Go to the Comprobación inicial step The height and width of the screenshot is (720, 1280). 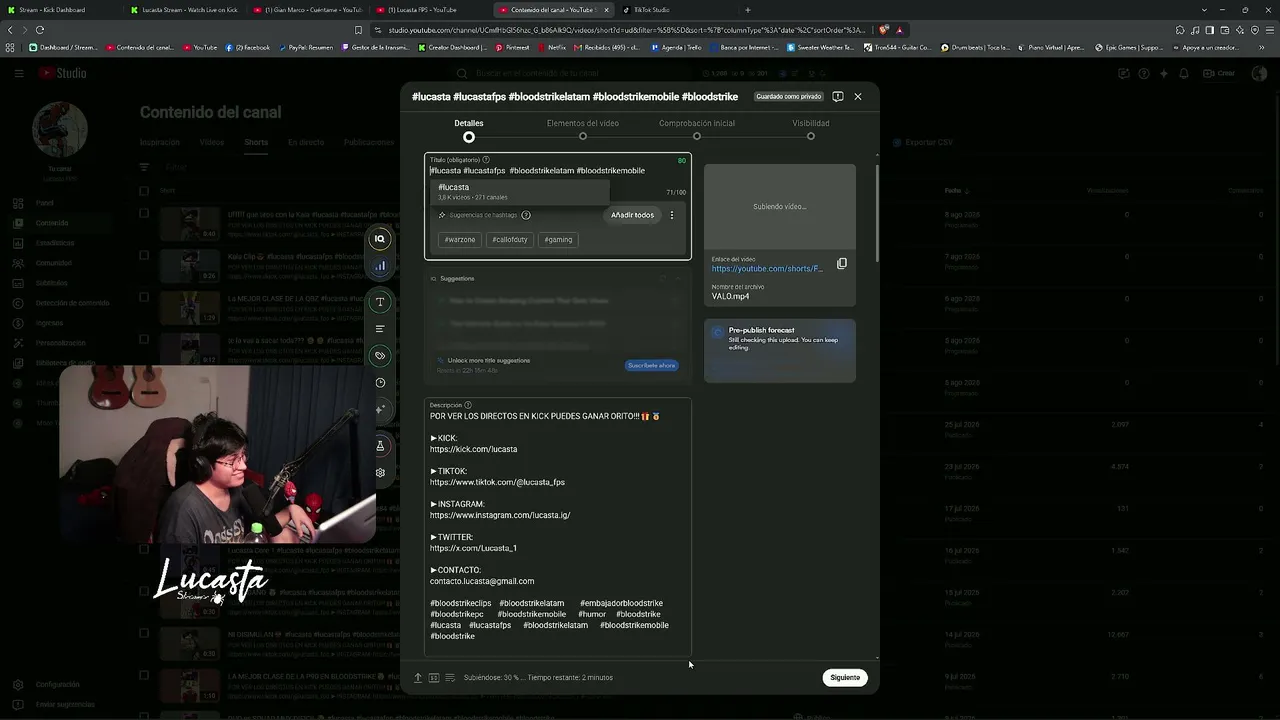tap(697, 129)
